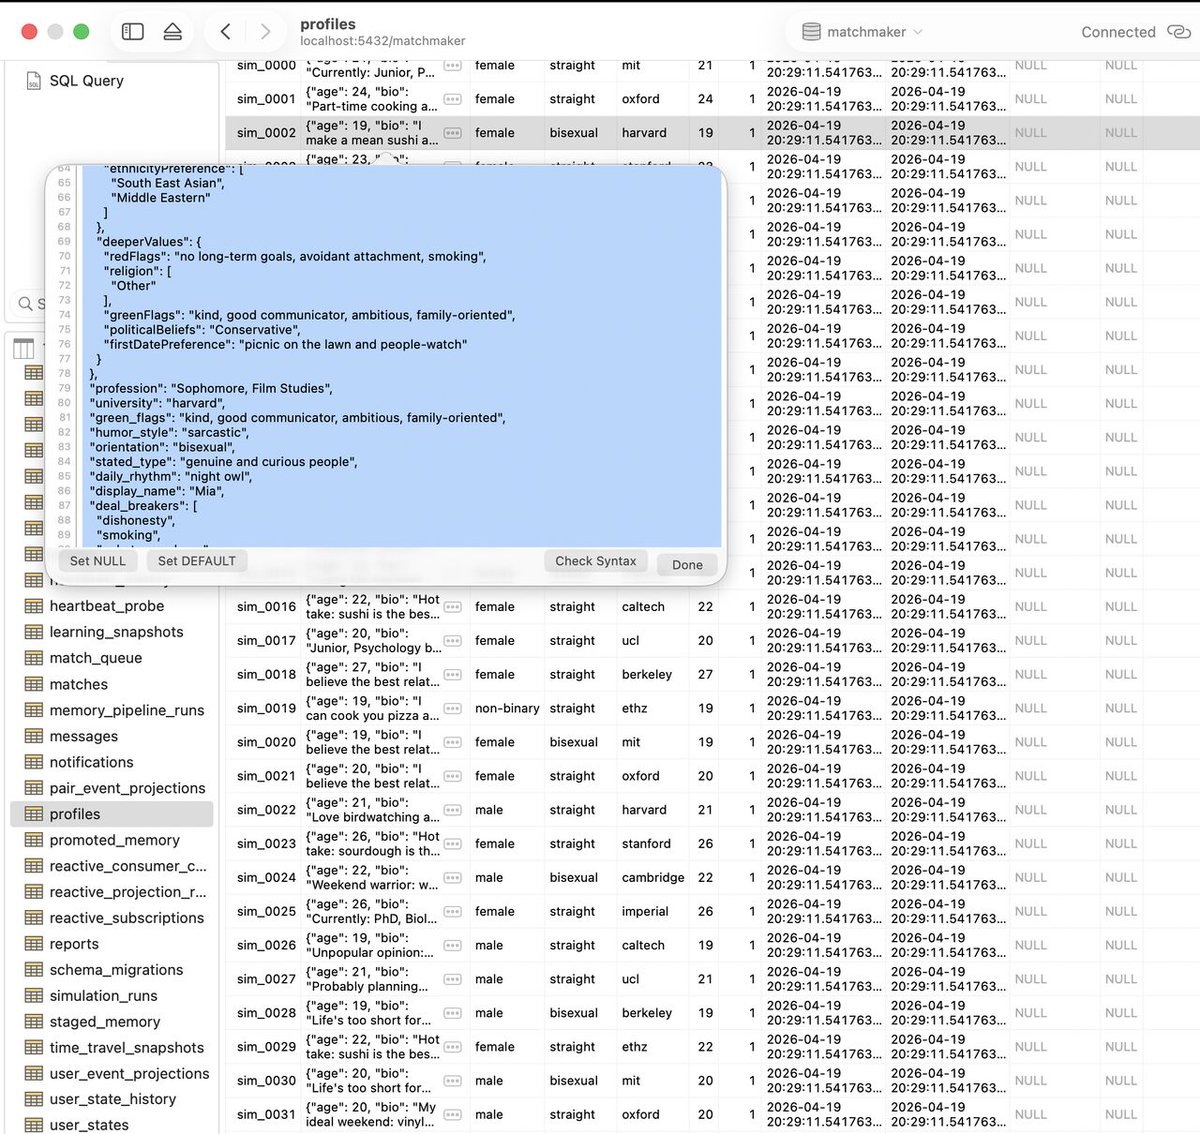Click the harvard cell in sim_0022 row

coord(644,810)
